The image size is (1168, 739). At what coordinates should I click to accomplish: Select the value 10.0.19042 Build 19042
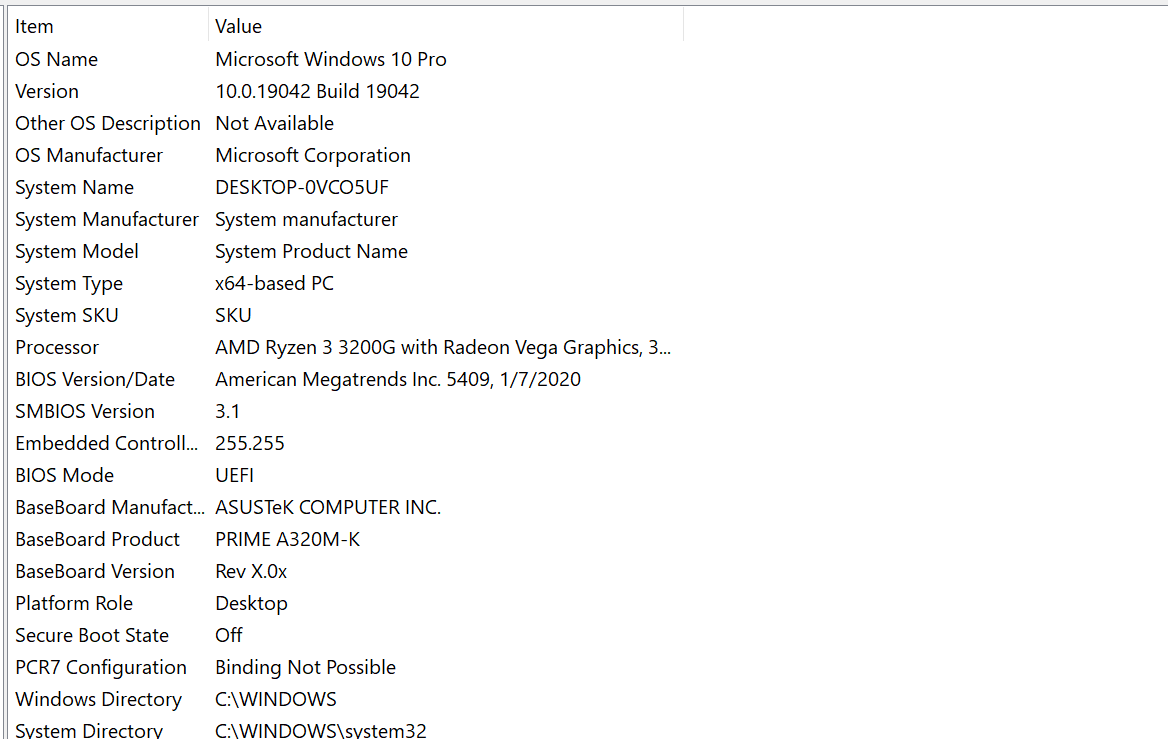317,92
